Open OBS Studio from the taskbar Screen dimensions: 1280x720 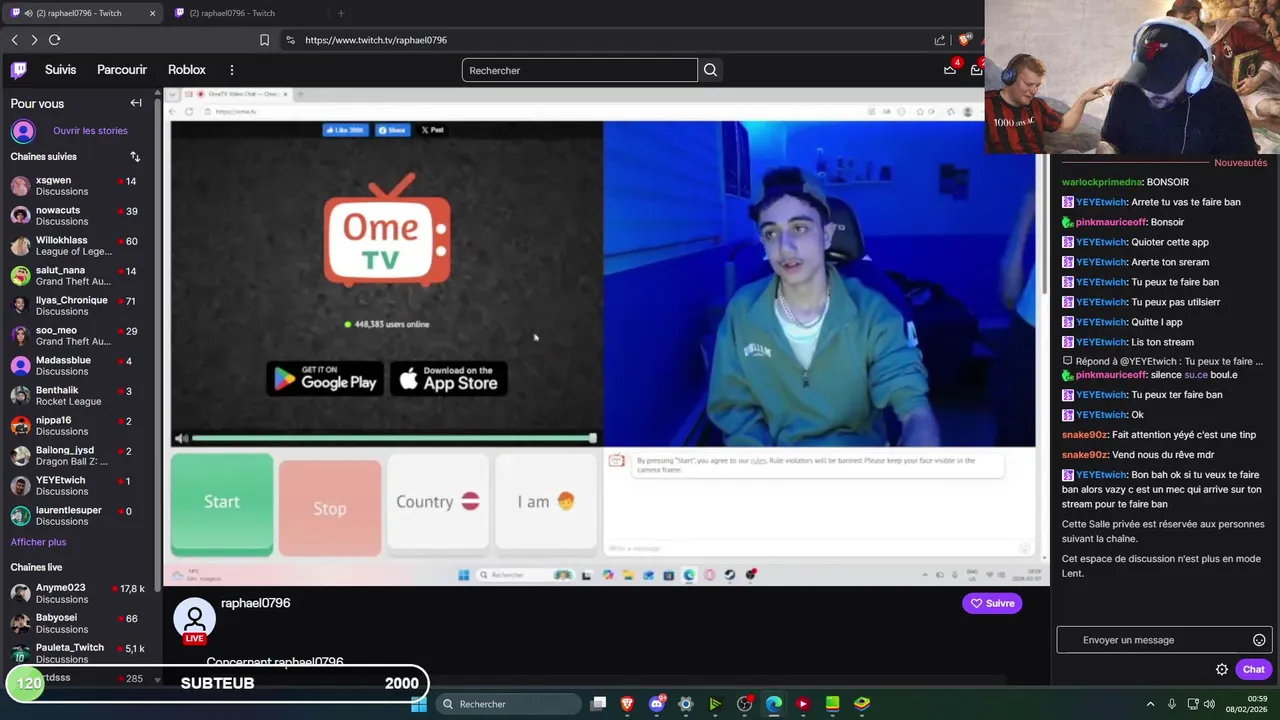[x=744, y=704]
